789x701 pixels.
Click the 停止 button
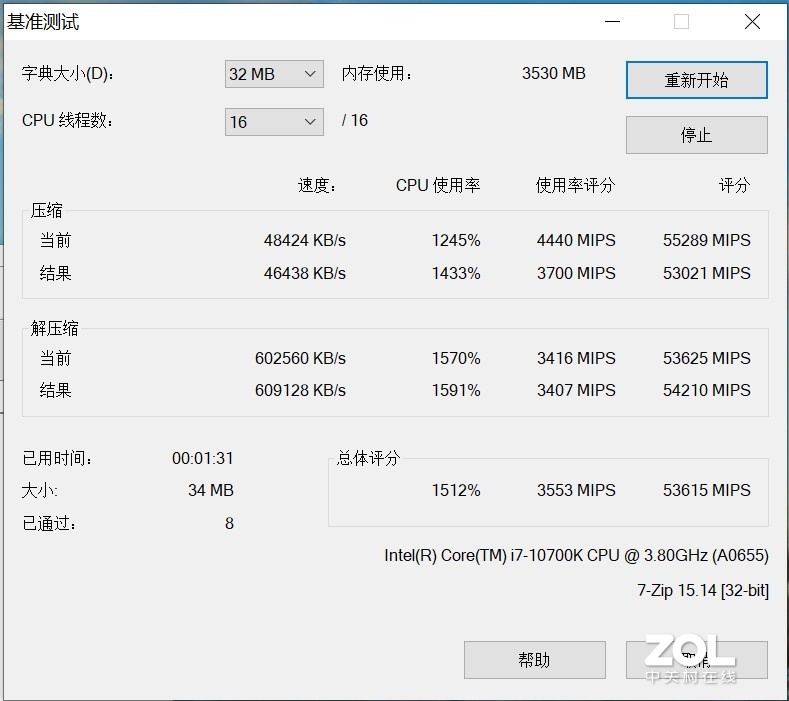click(x=696, y=135)
